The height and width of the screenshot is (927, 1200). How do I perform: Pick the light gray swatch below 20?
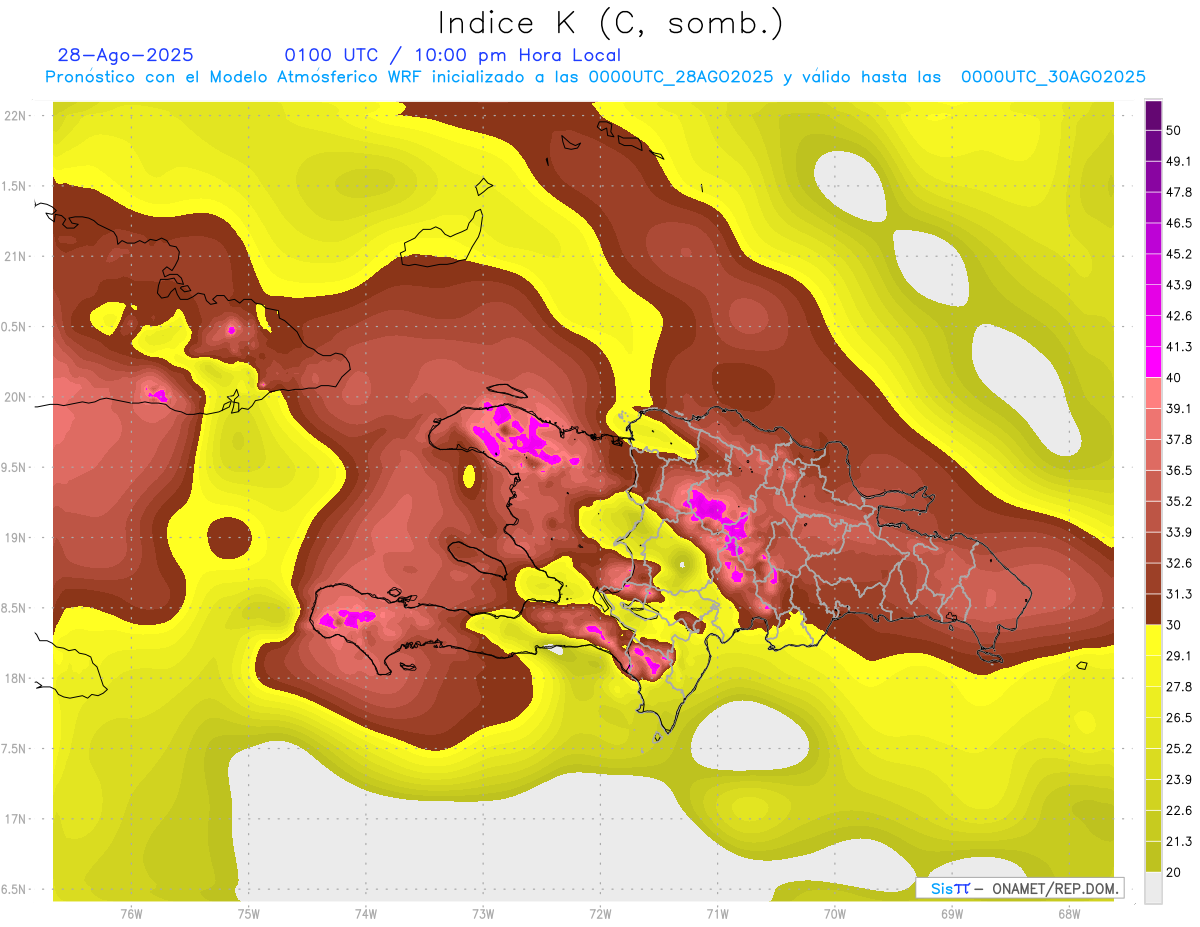coord(1153,888)
